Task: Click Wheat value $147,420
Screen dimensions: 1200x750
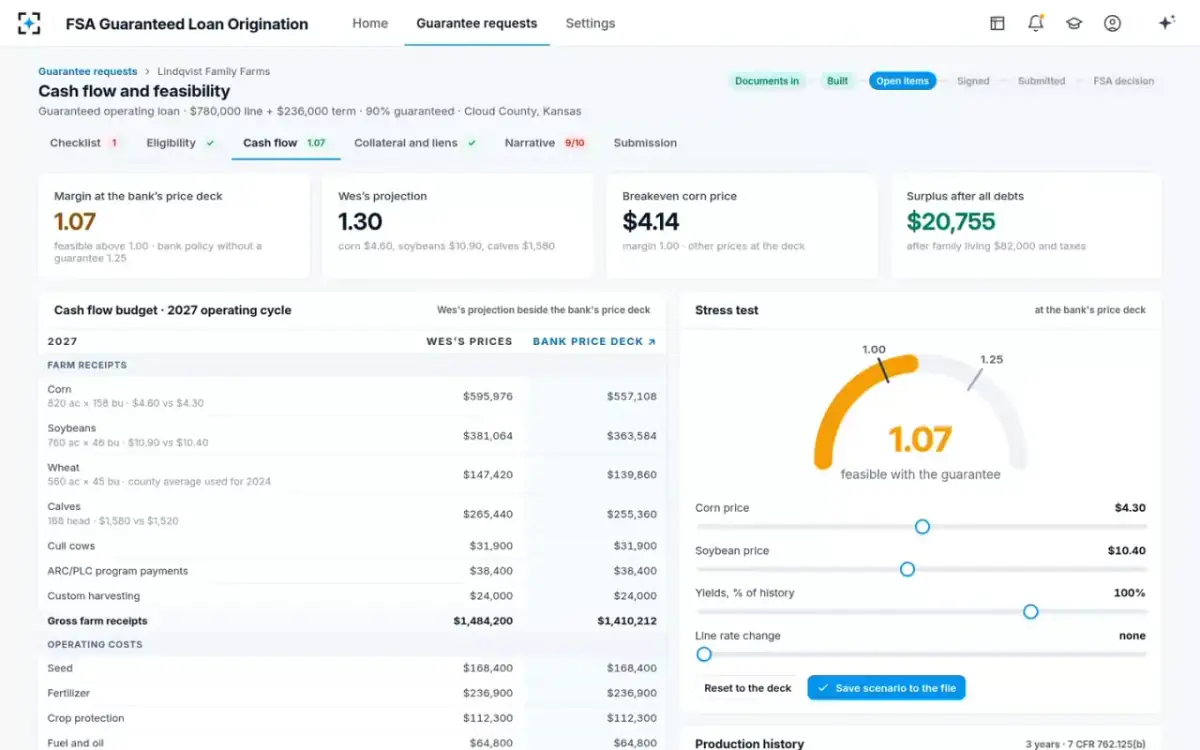Action: pyautogui.click(x=488, y=475)
